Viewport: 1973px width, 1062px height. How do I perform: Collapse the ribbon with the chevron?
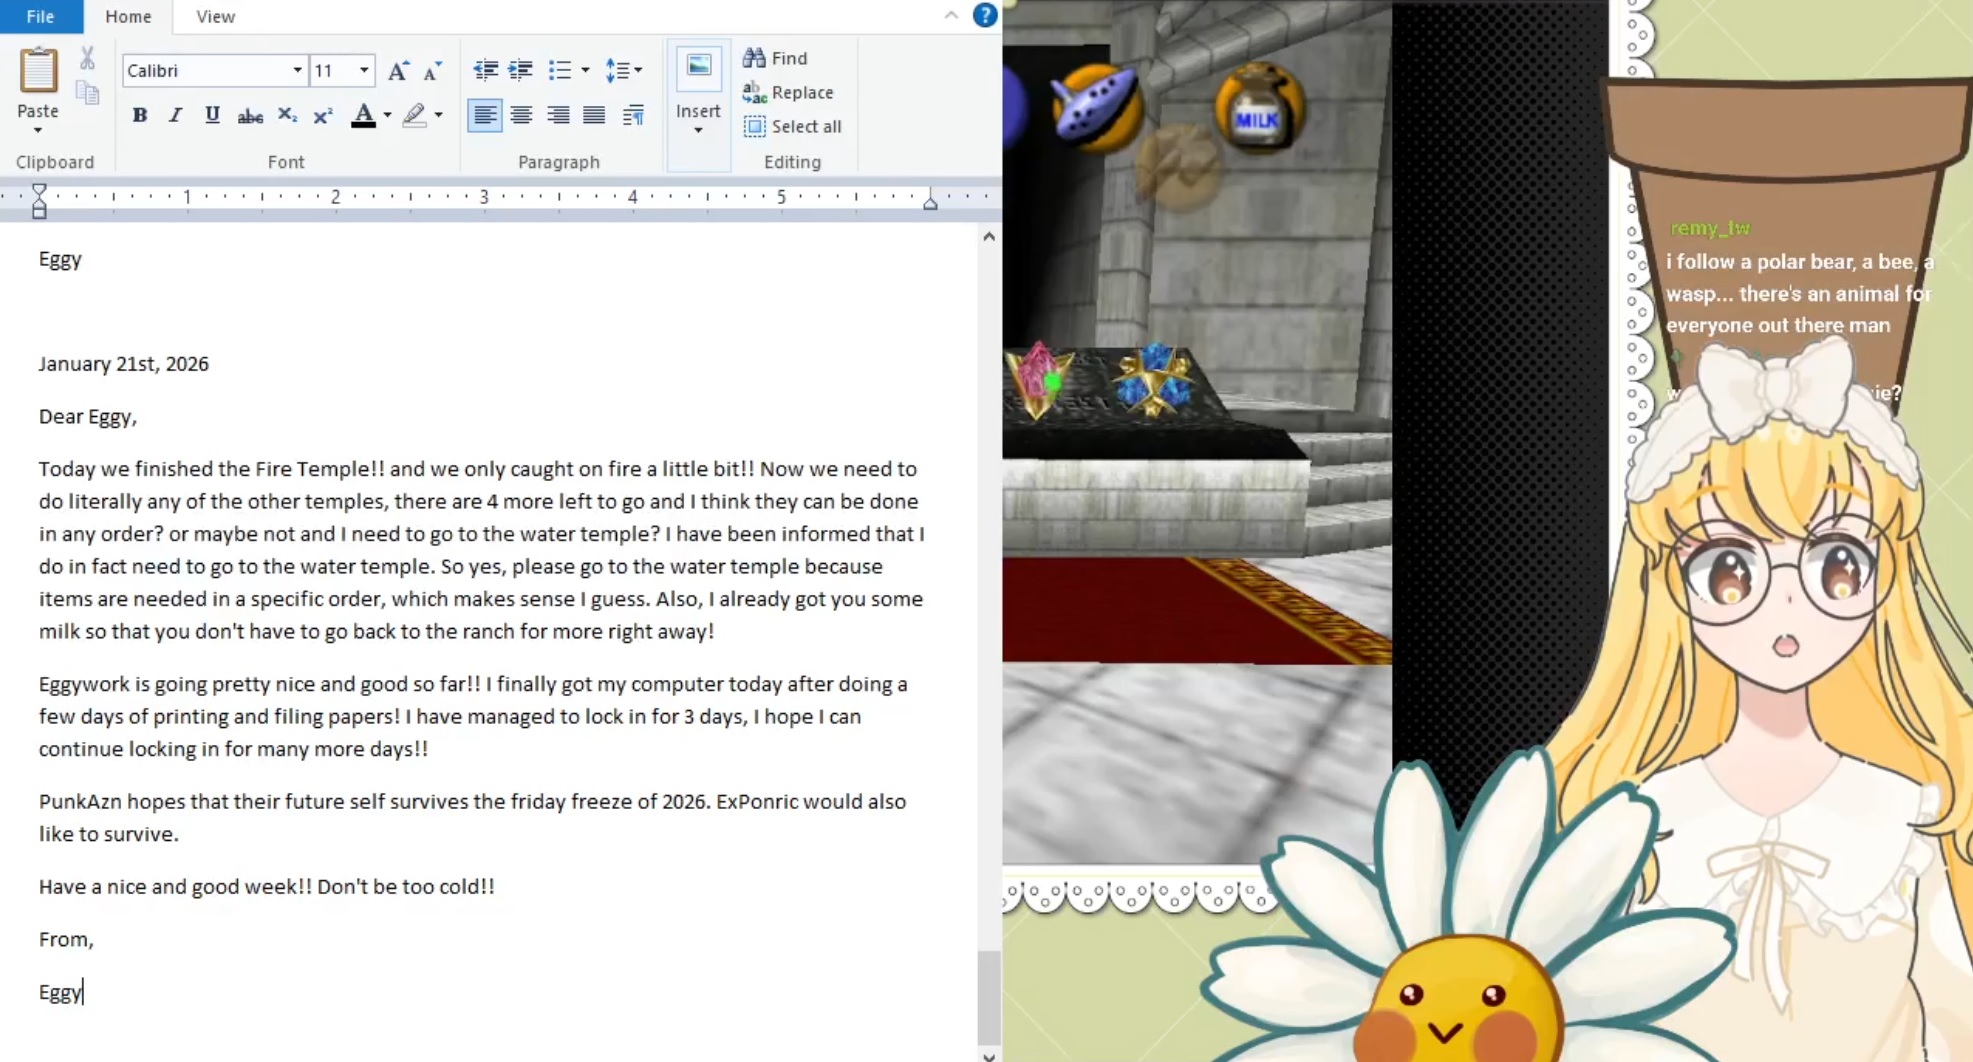tap(951, 15)
